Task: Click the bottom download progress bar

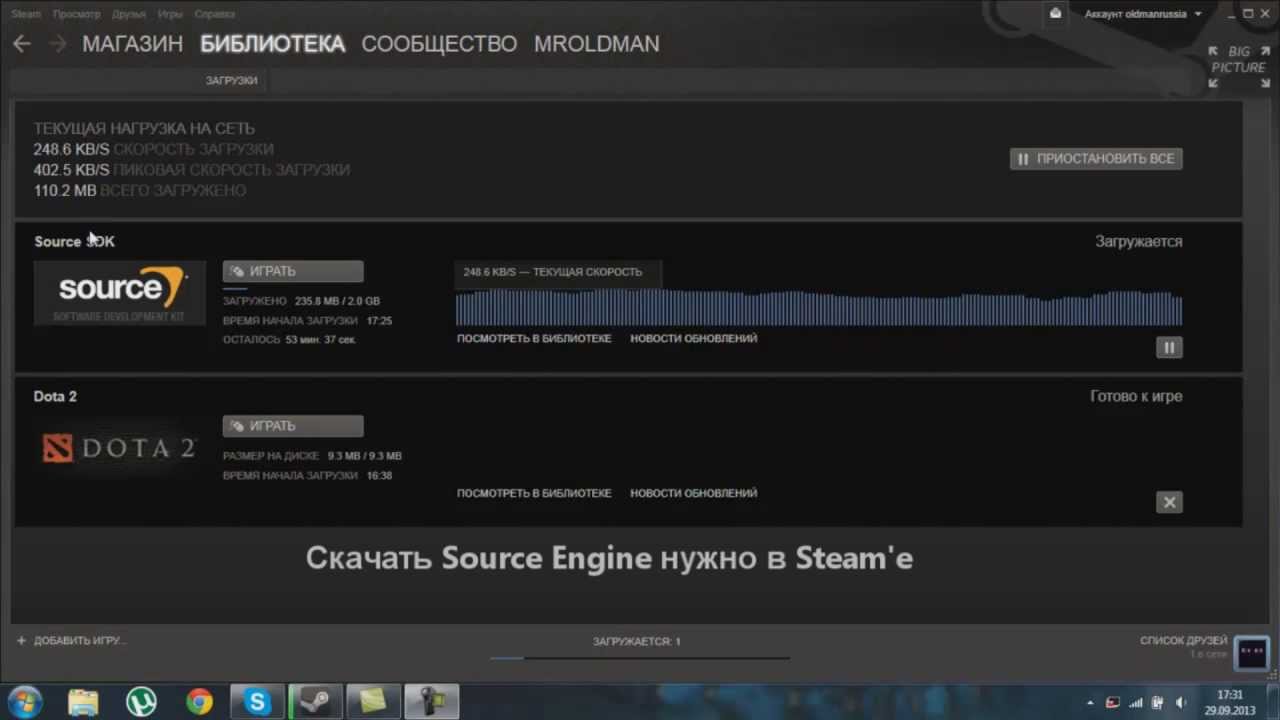Action: 640,657
